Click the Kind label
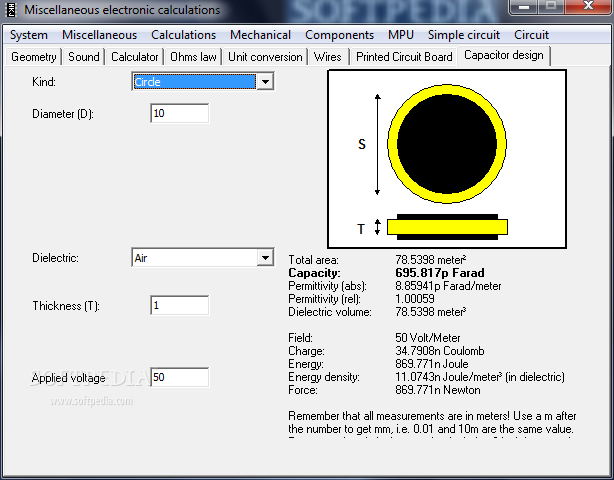 point(44,82)
